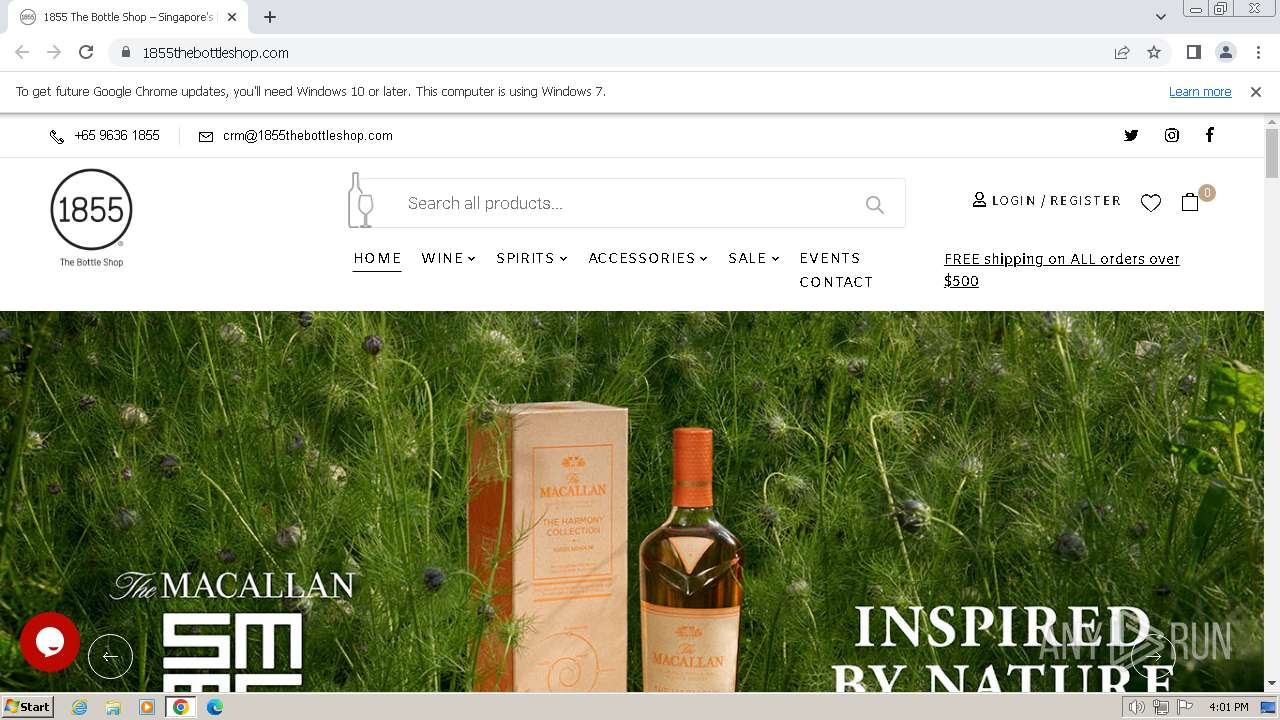Toggle the browser side panel
This screenshot has height=720, width=1280.
coord(1193,52)
